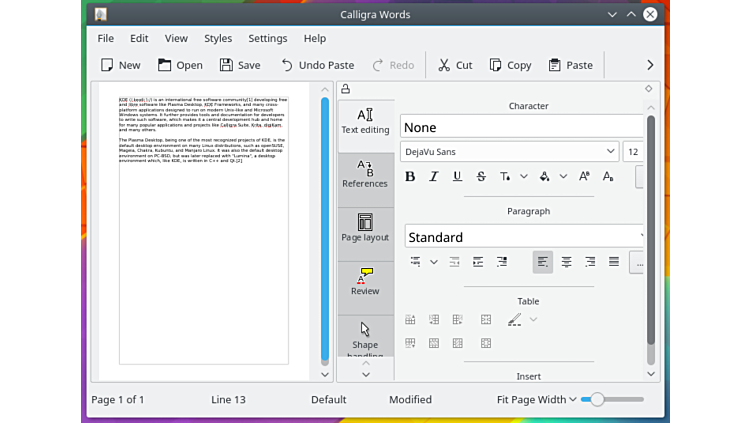The height and width of the screenshot is (423, 752).
Task: Open the Review tool
Action: (365, 283)
